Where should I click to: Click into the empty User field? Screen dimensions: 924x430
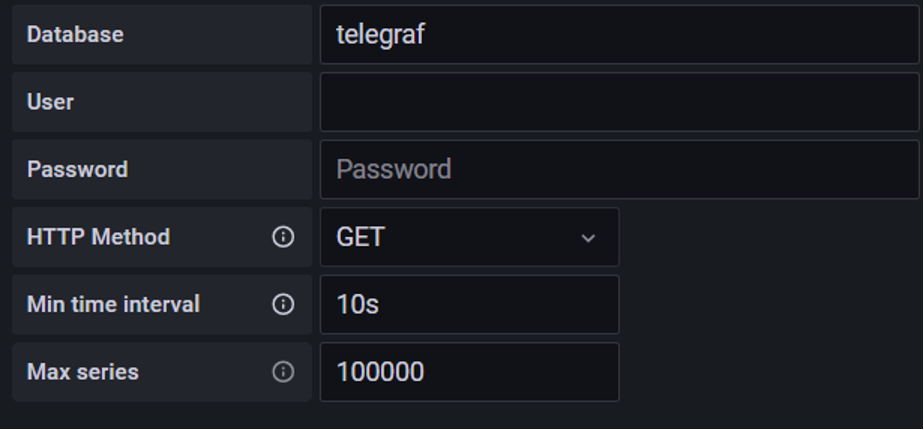[x=618, y=102]
